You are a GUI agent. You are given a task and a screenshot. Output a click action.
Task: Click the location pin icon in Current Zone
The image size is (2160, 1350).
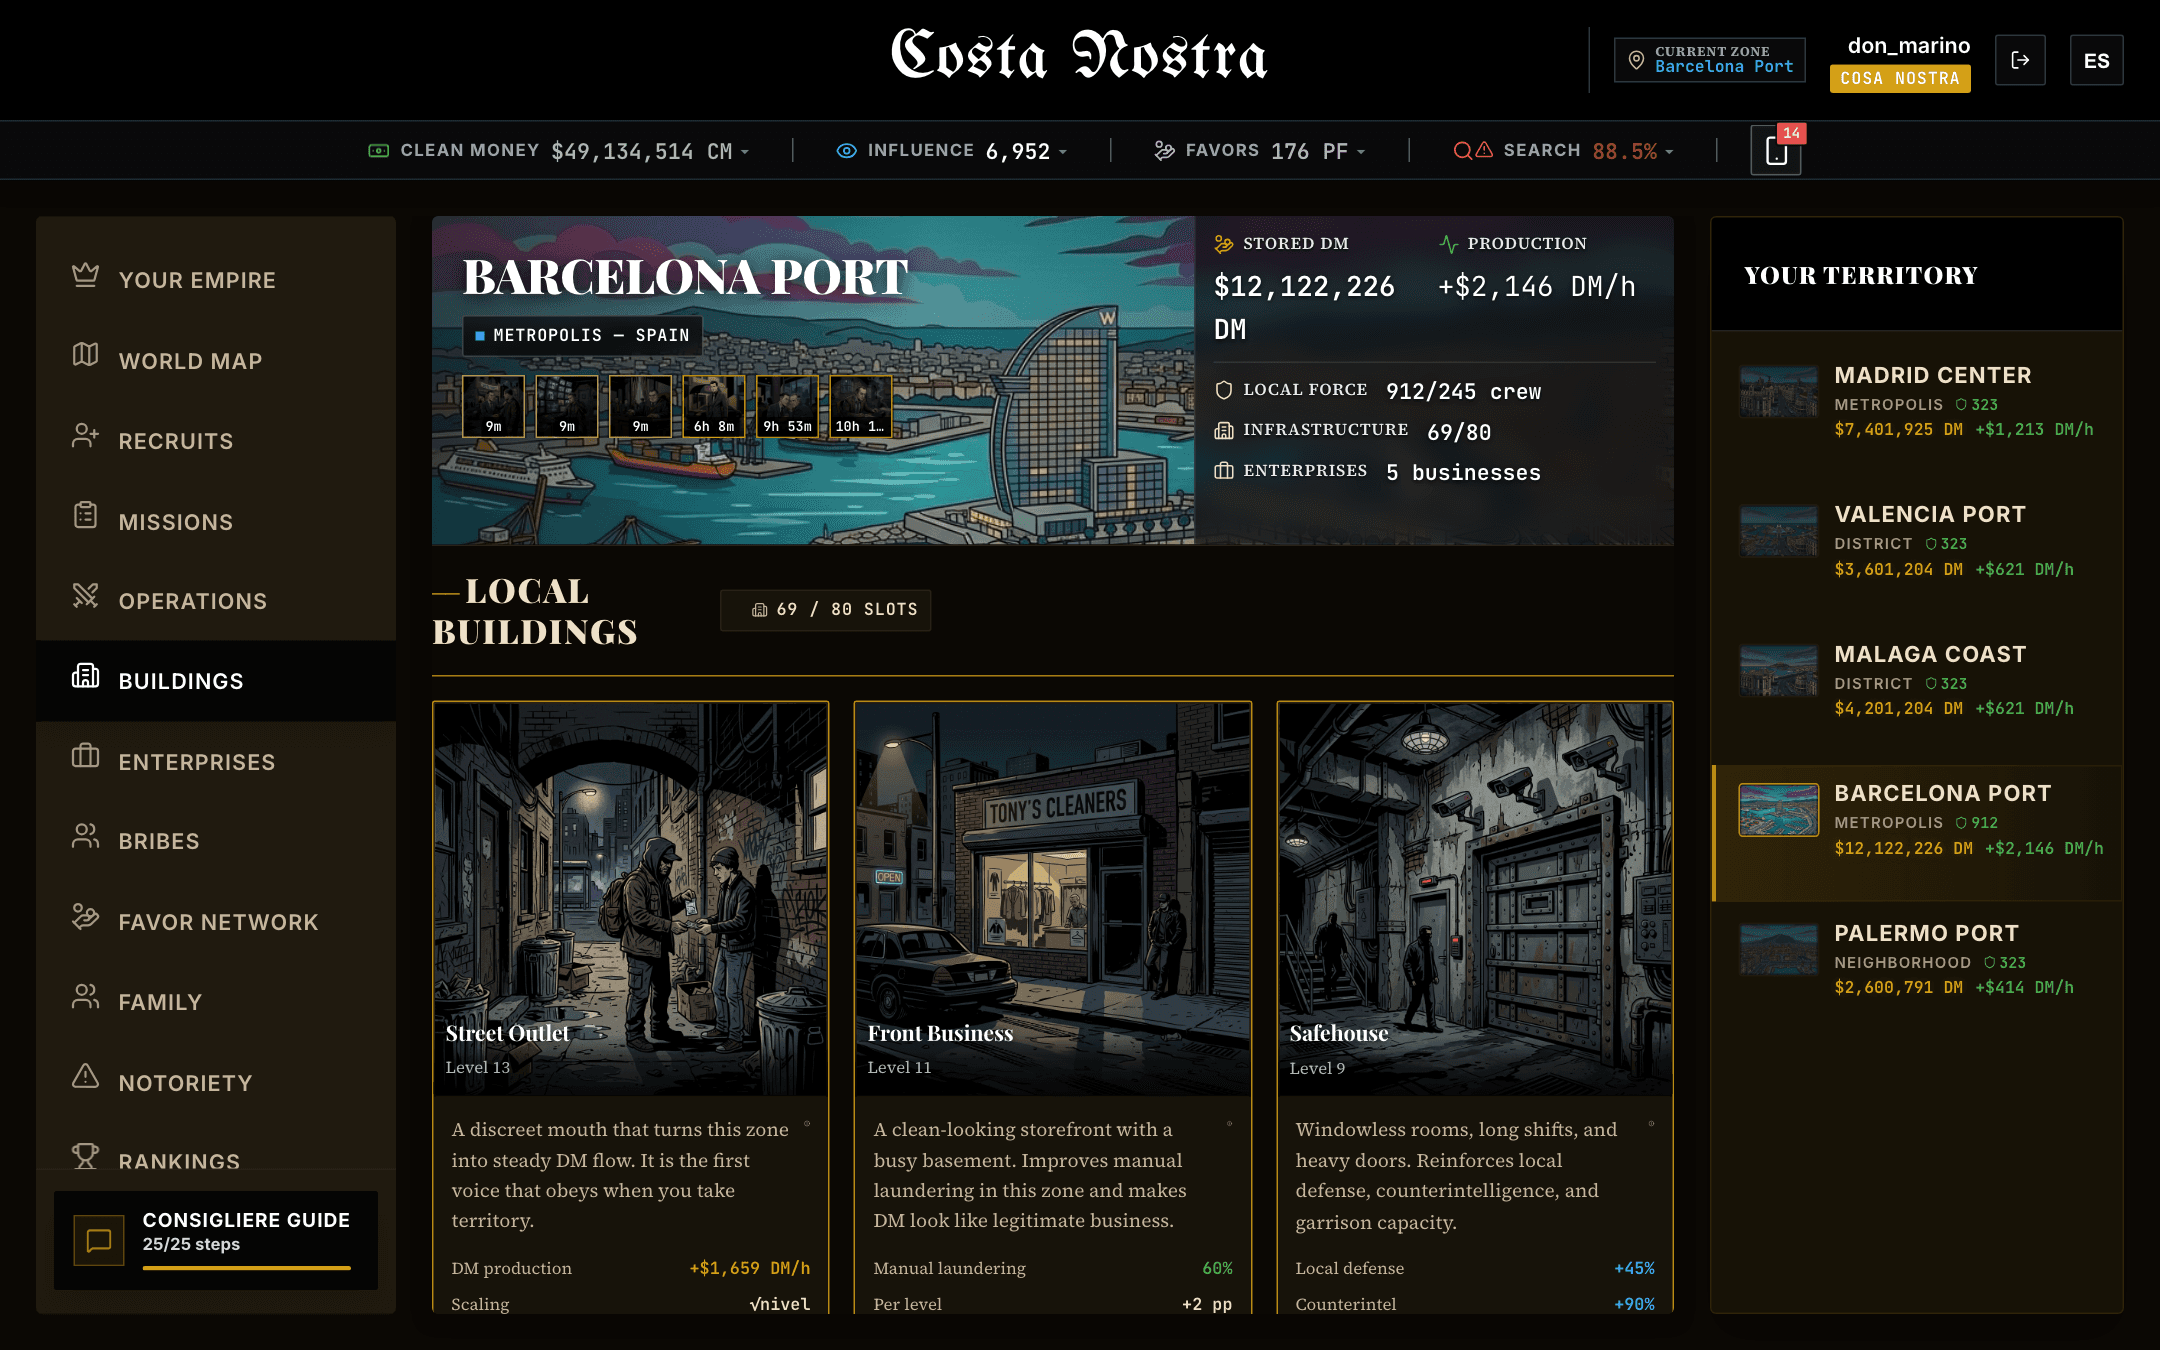pos(1636,60)
